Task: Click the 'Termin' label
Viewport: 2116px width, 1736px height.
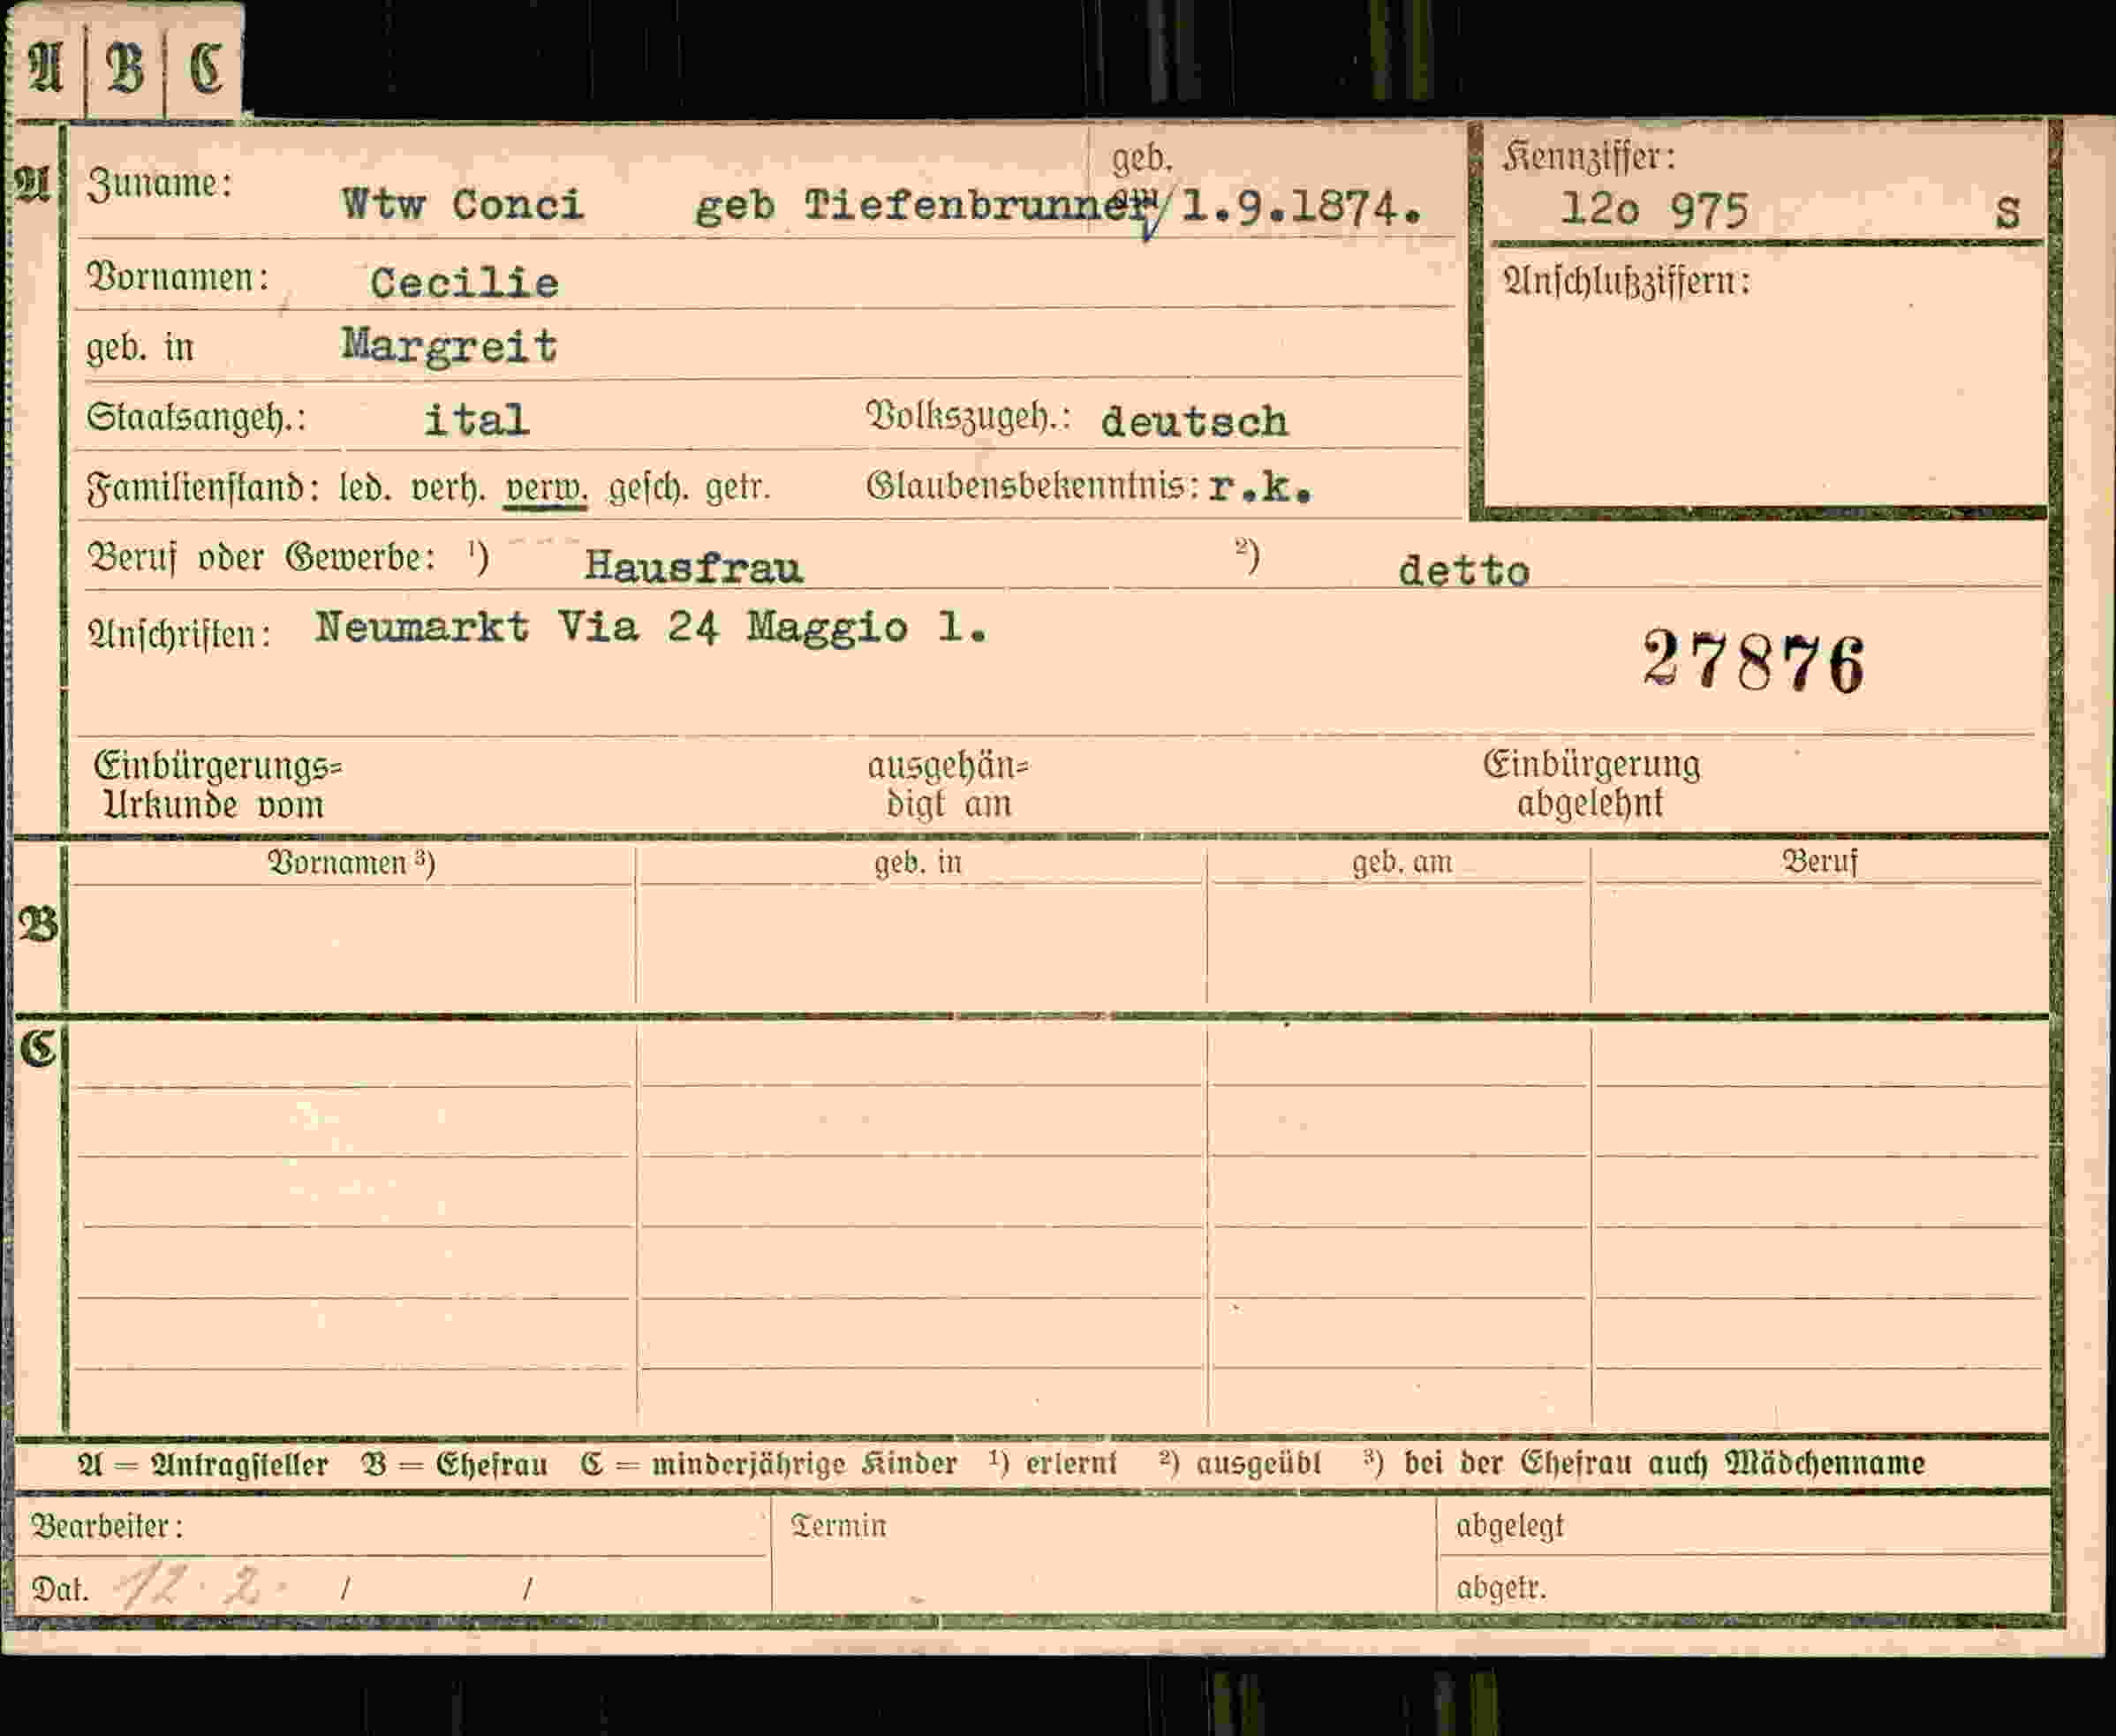Action: click(838, 1526)
